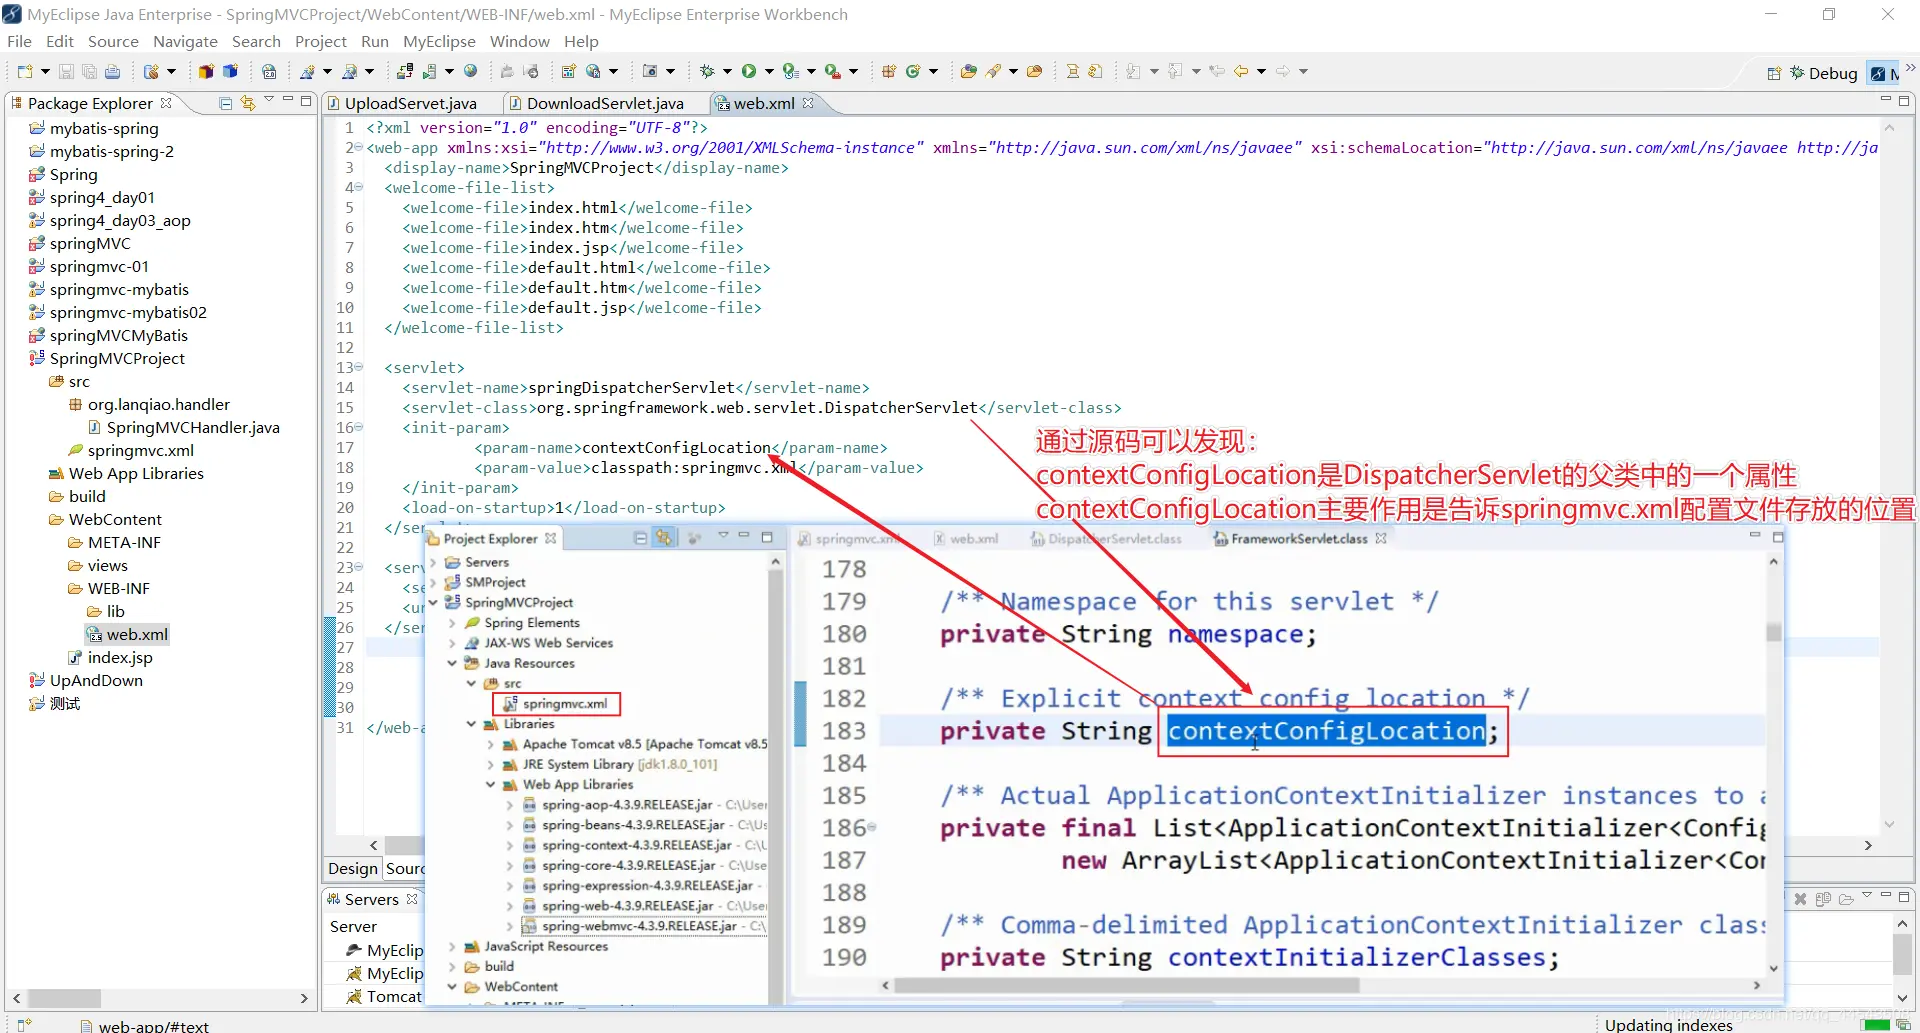
Task: Click the Print toolbar icon
Action: pos(112,71)
